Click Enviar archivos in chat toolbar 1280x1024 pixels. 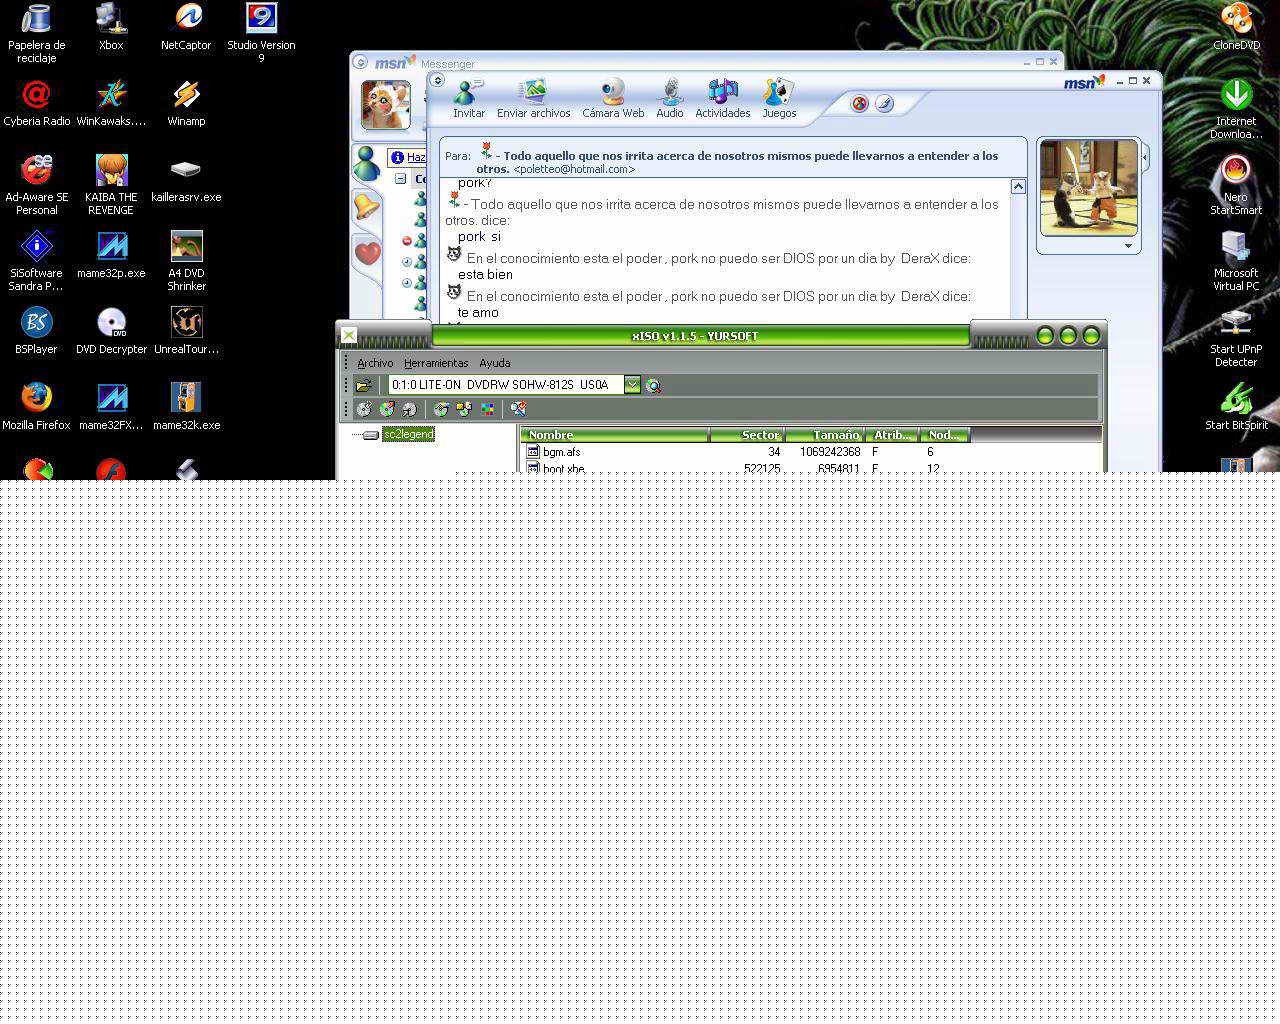(x=534, y=100)
